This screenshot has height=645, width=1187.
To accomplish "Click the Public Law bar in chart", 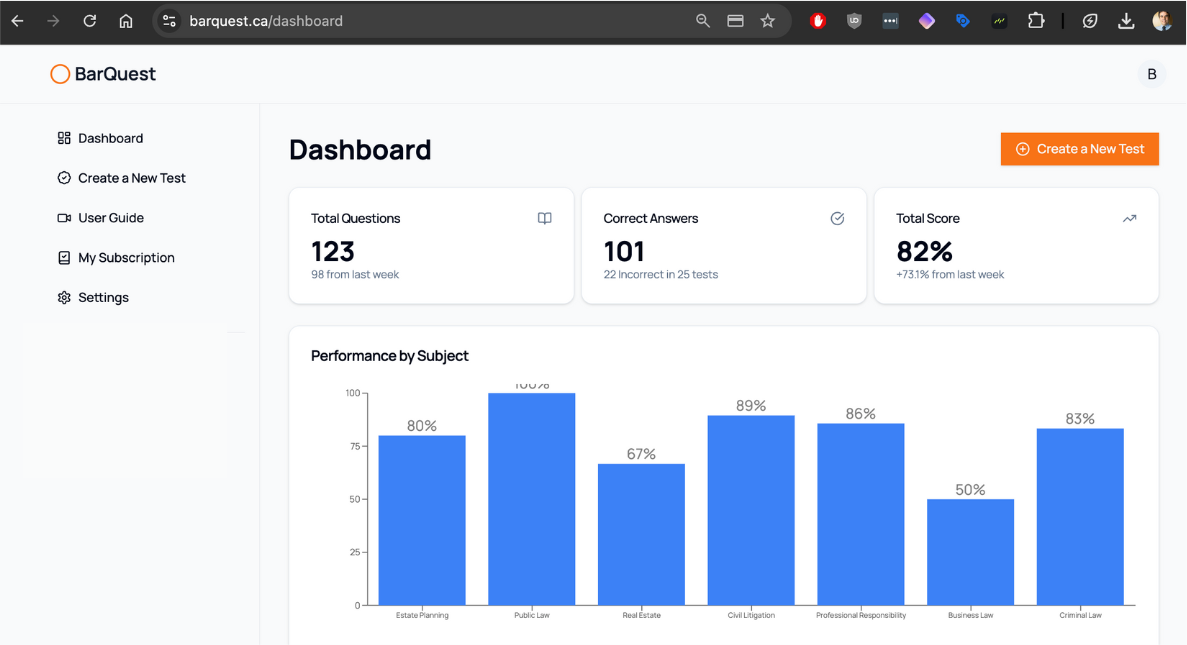I will coord(531,499).
